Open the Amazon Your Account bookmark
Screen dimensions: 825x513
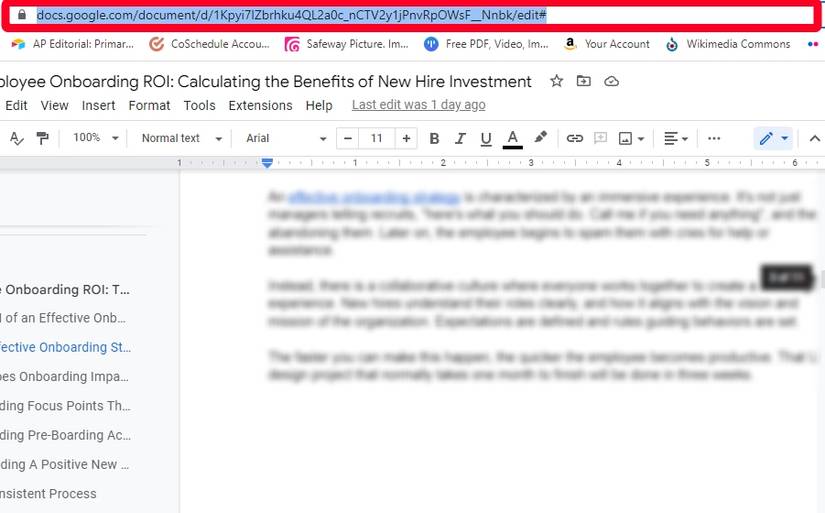coord(606,44)
